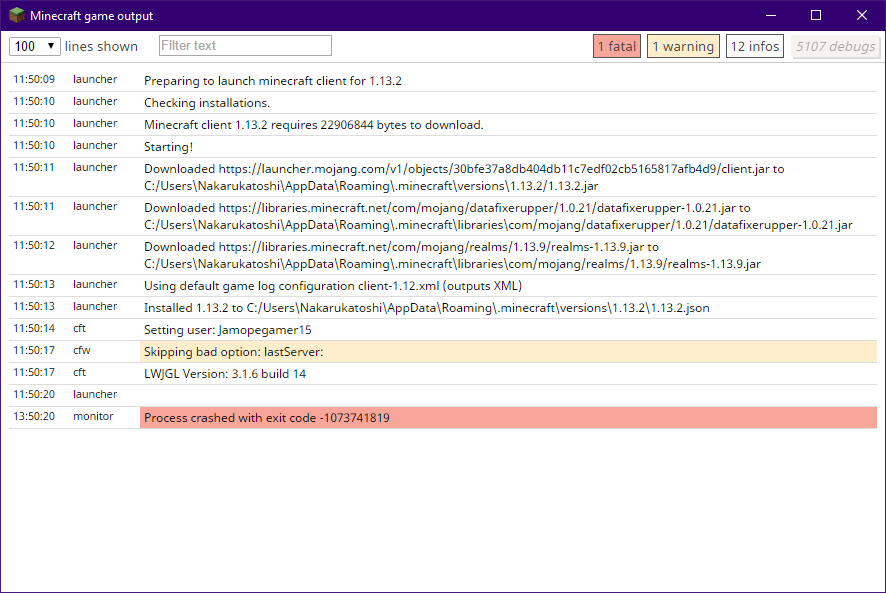Click the 'monitor' source label
The width and height of the screenshot is (886, 593).
pos(93,417)
